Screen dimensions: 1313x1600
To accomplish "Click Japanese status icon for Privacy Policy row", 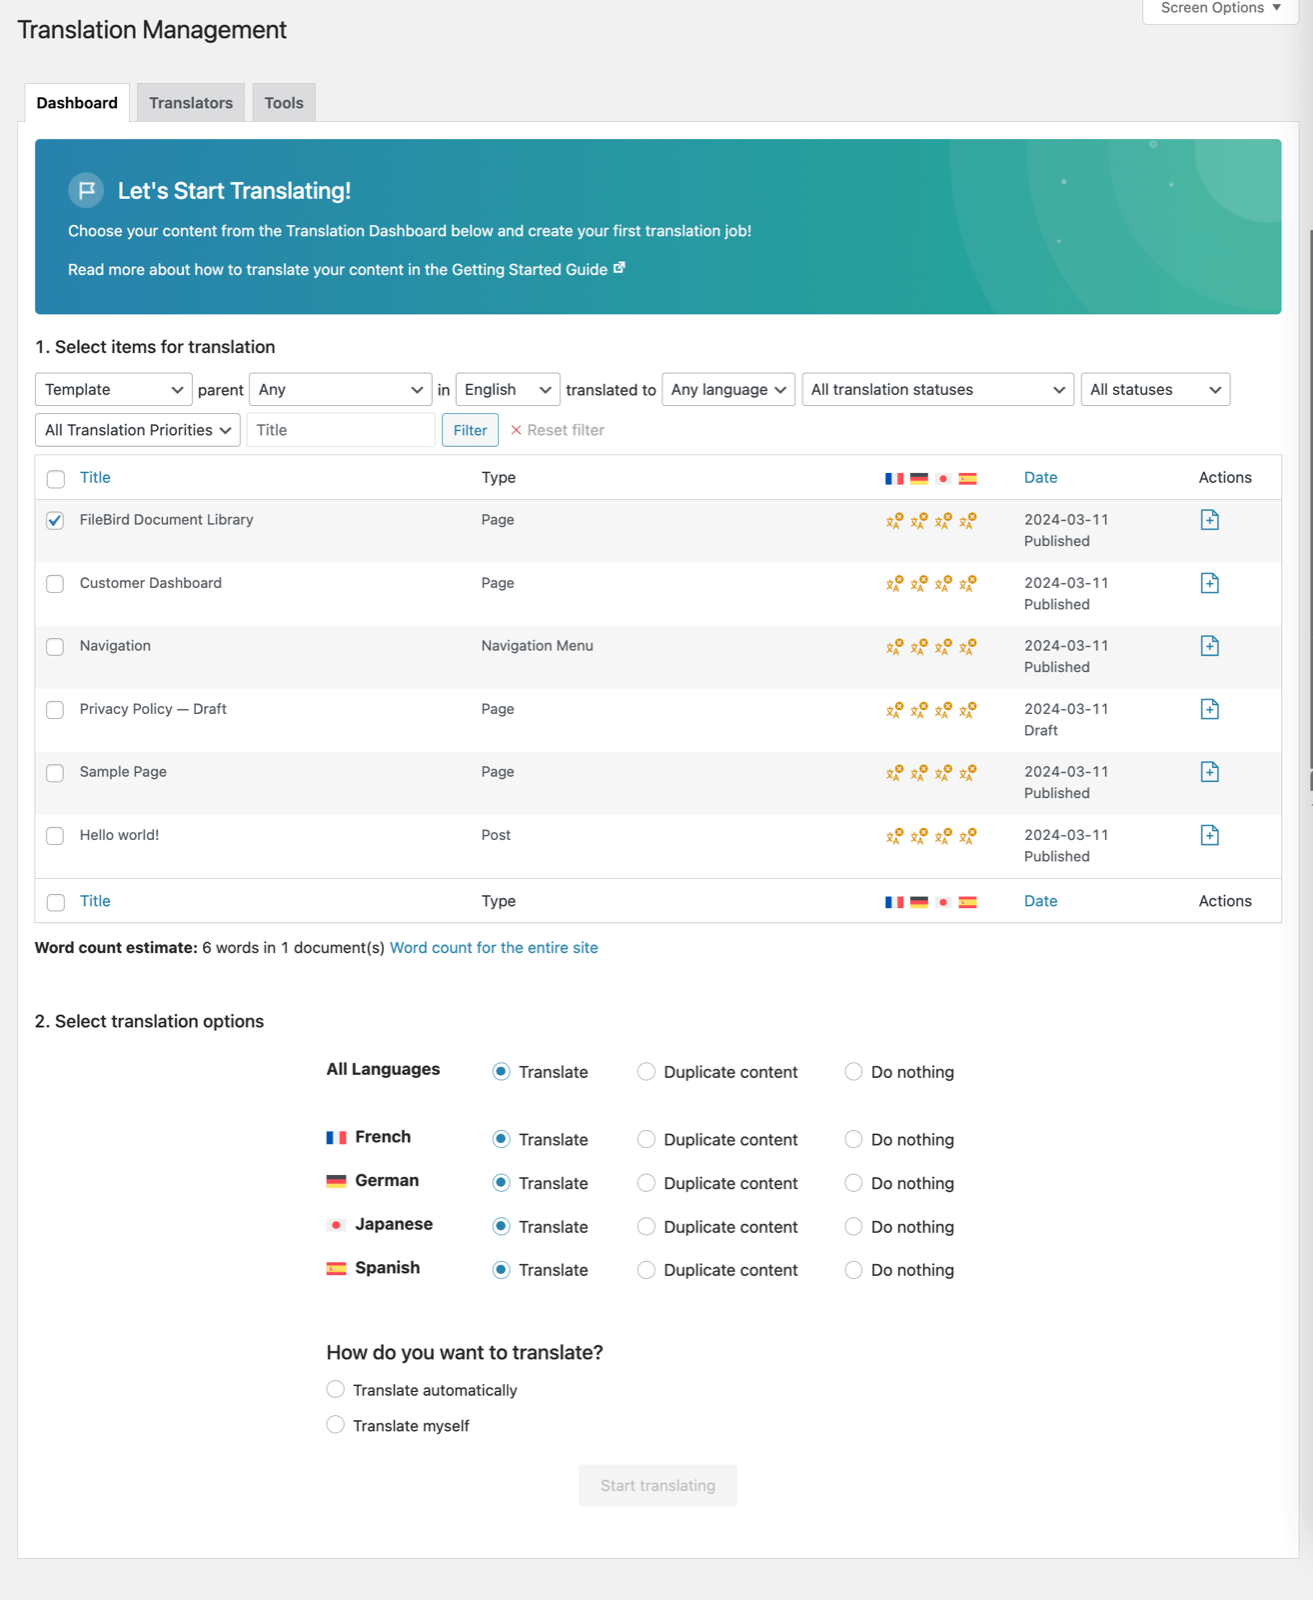I will (943, 710).
